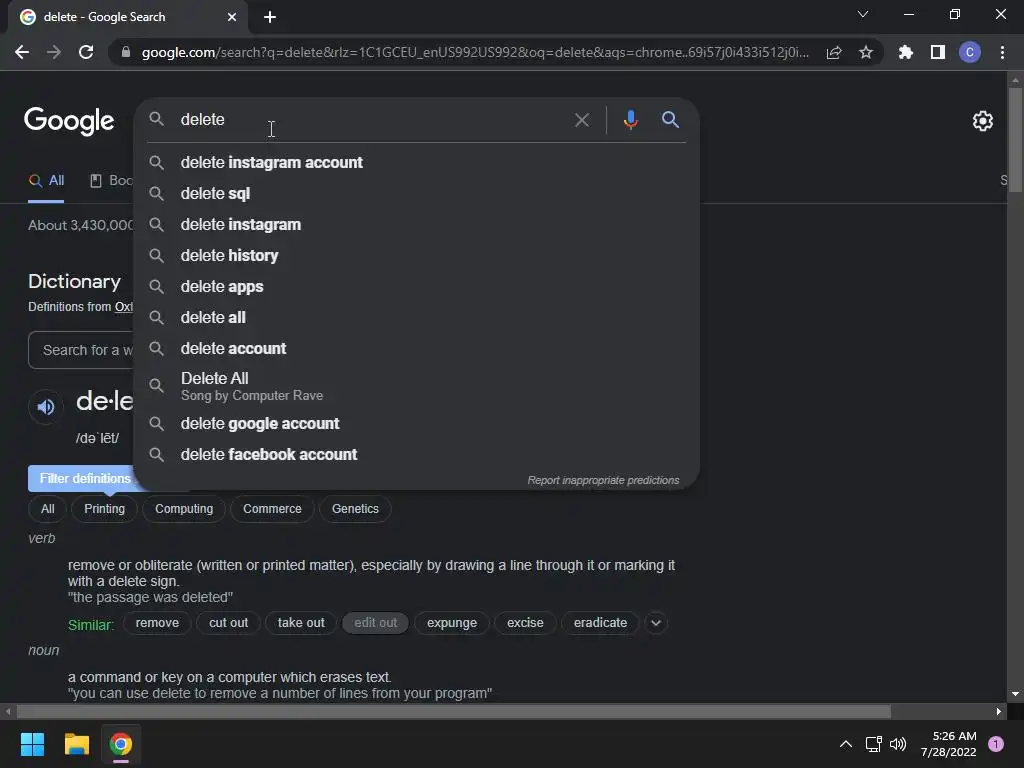Viewport: 1024px width, 768px height.
Task: Open File Explorer from taskbar
Action: pos(76,744)
